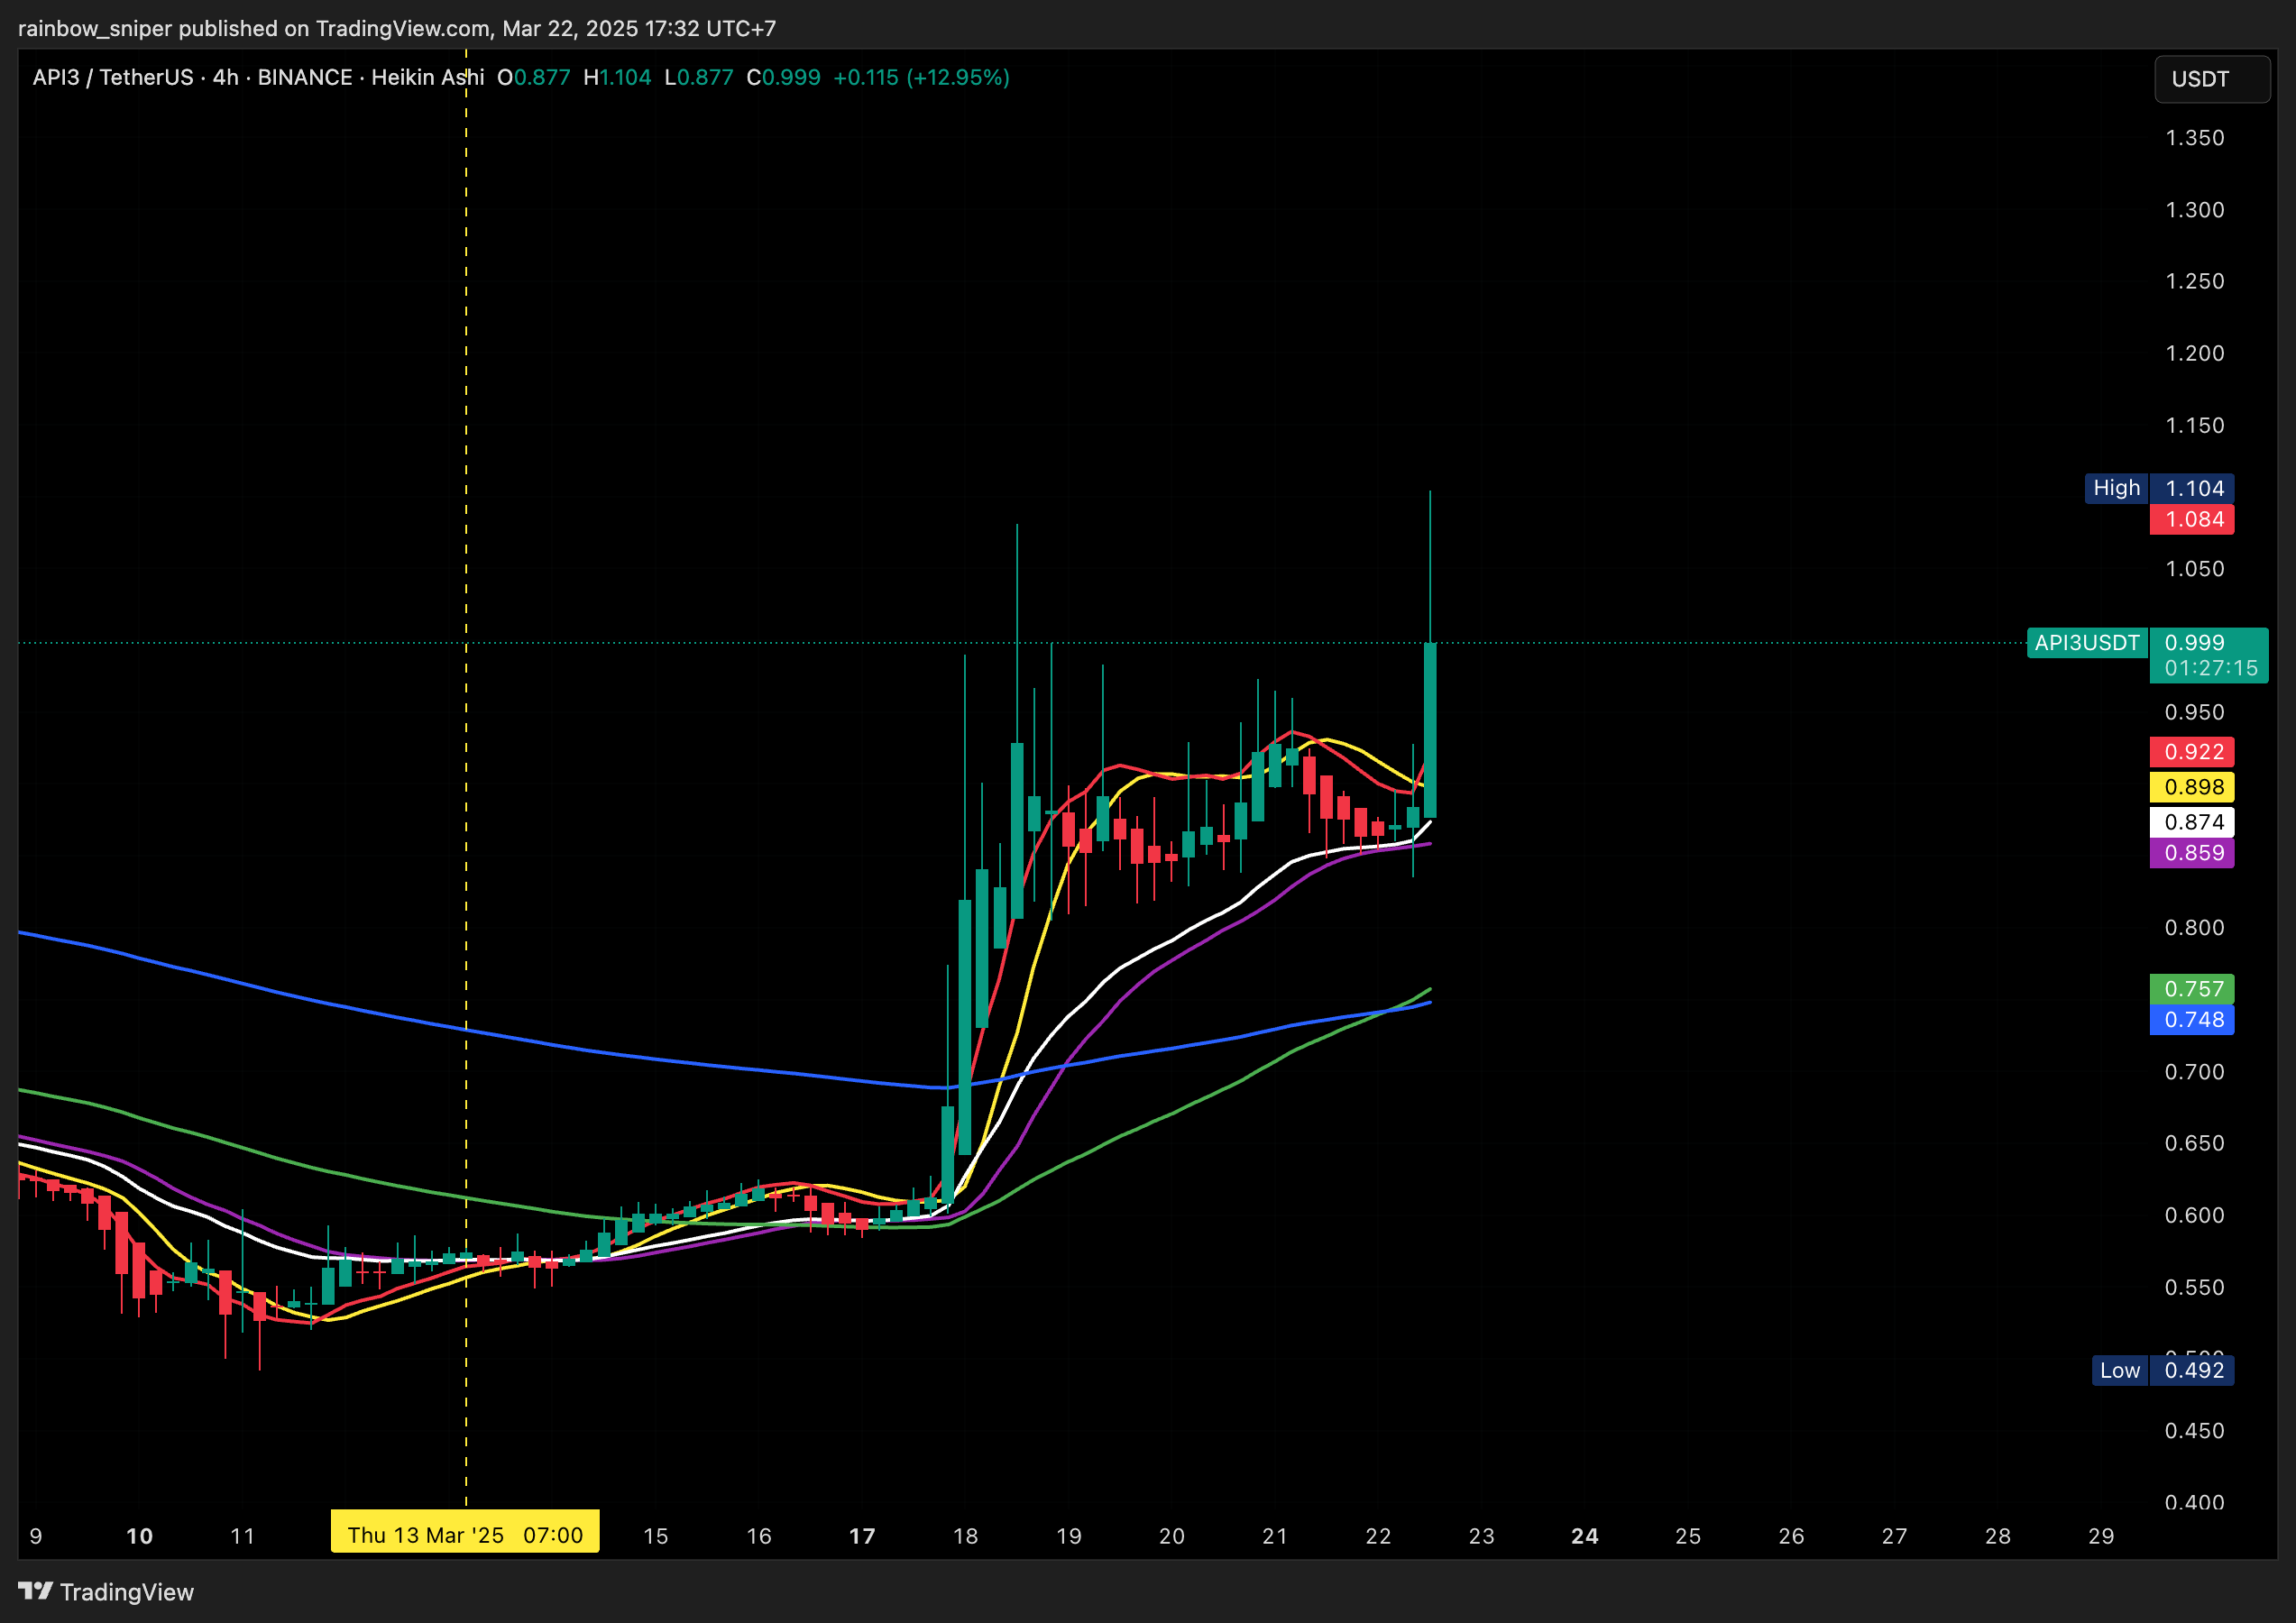Click the rainbow_sniper publication caption
Viewport: 2296px width, 1623px height.
pos(397,28)
